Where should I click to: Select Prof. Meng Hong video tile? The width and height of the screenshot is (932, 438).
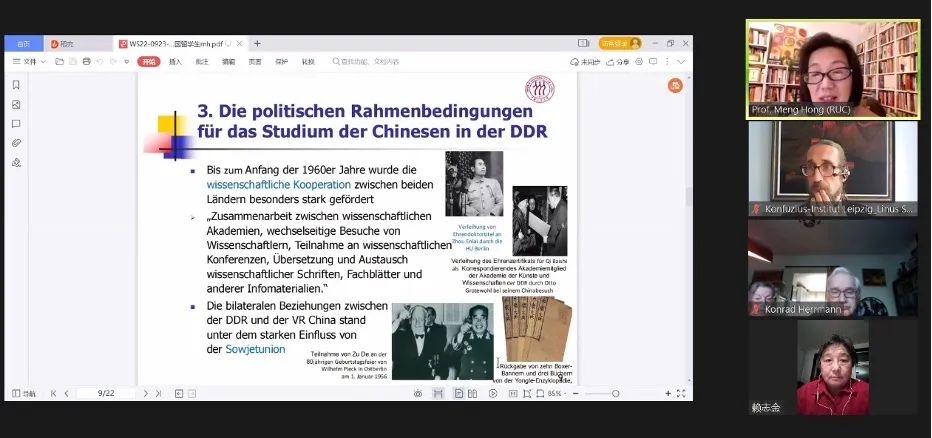click(x=833, y=70)
